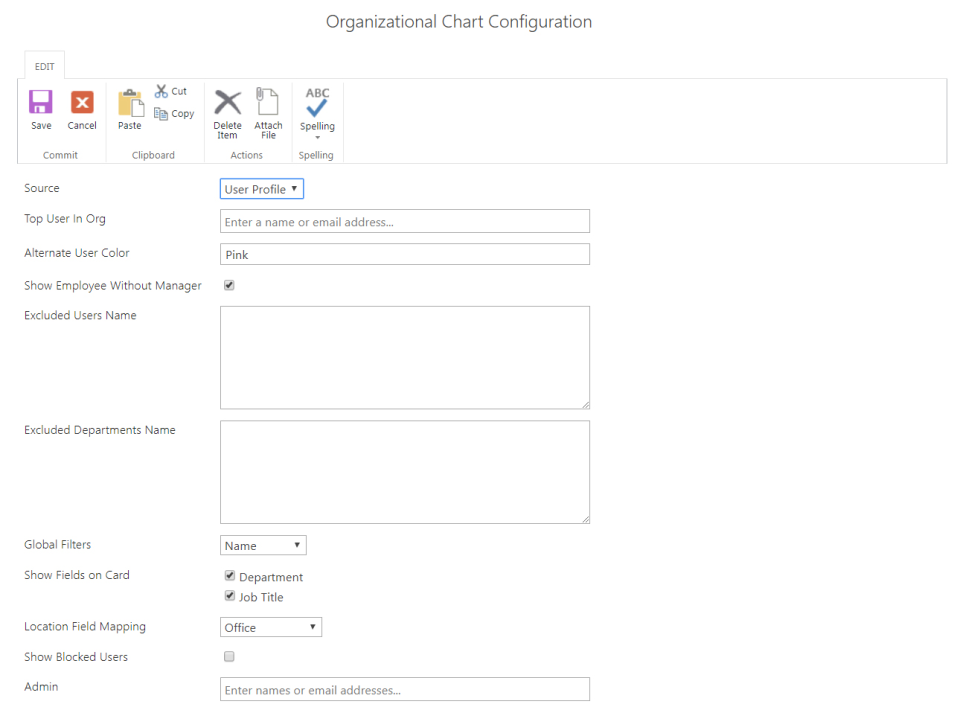Image resolution: width=960 pixels, height=710 pixels.
Task: Click the Top User In Org input field
Action: (x=404, y=221)
